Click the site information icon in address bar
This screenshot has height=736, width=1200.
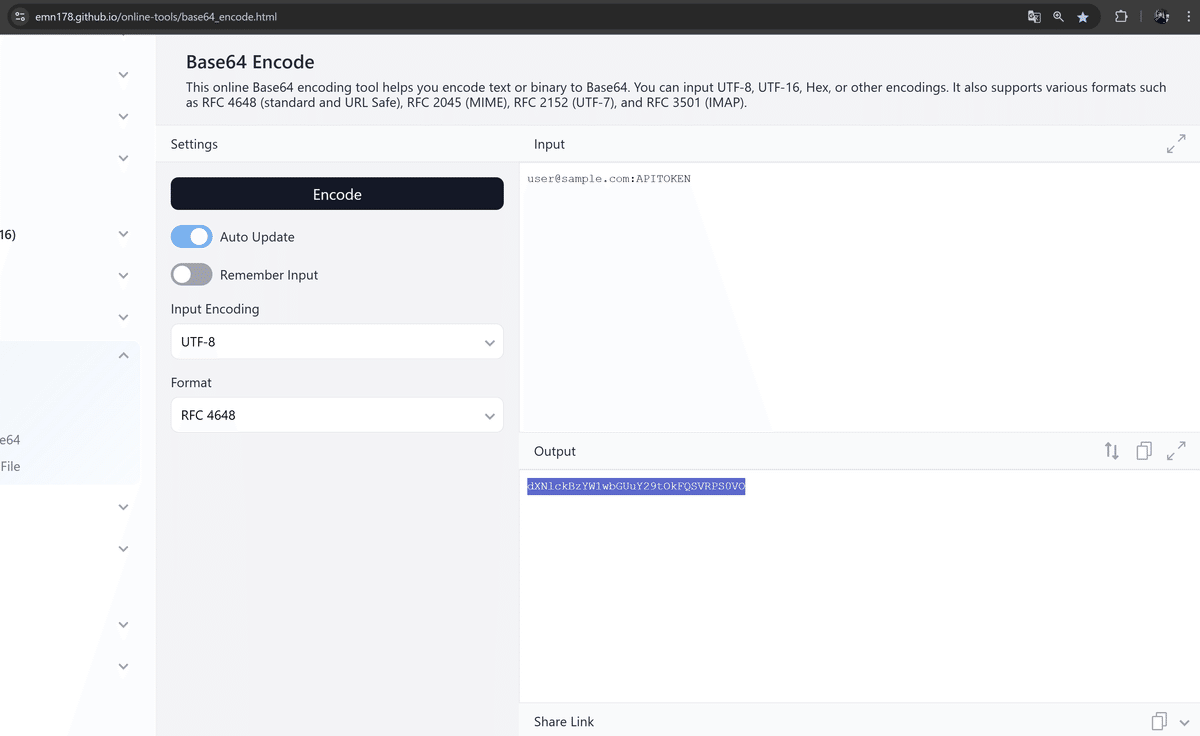click(20, 17)
